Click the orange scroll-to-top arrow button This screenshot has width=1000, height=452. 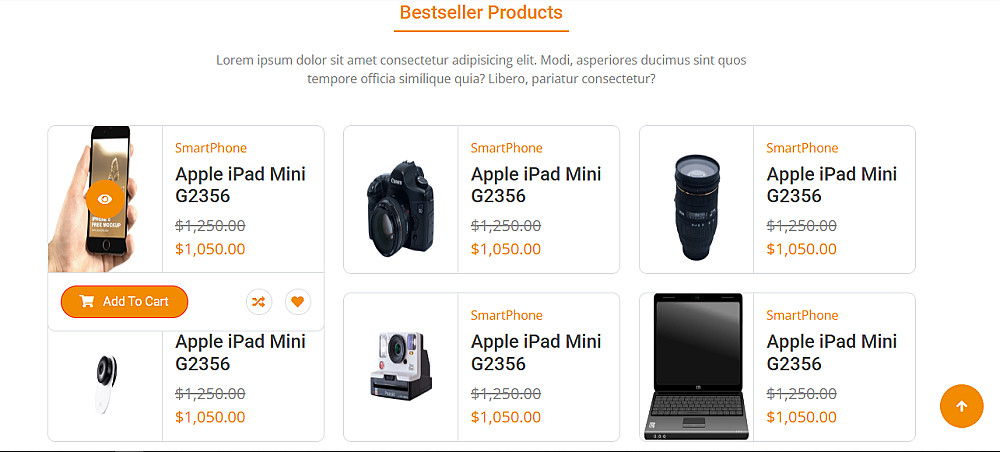pyautogui.click(x=962, y=406)
